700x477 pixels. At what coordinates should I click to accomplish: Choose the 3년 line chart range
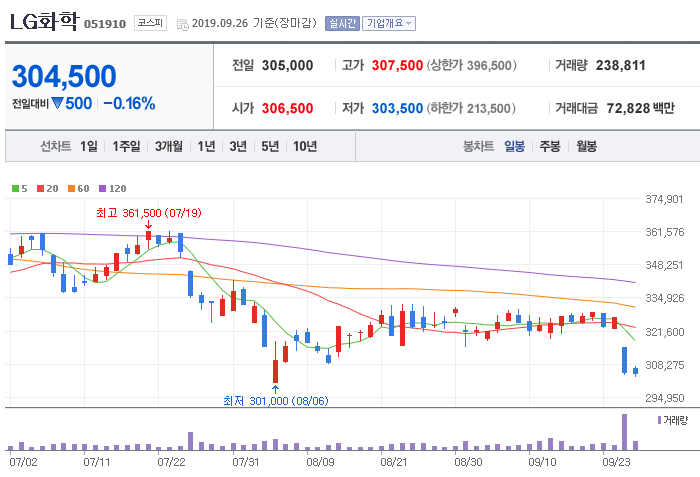[x=237, y=146]
